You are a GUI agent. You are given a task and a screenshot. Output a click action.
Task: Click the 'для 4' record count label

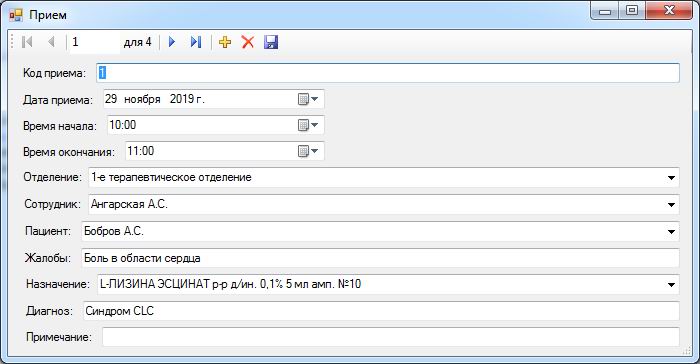click(138, 42)
